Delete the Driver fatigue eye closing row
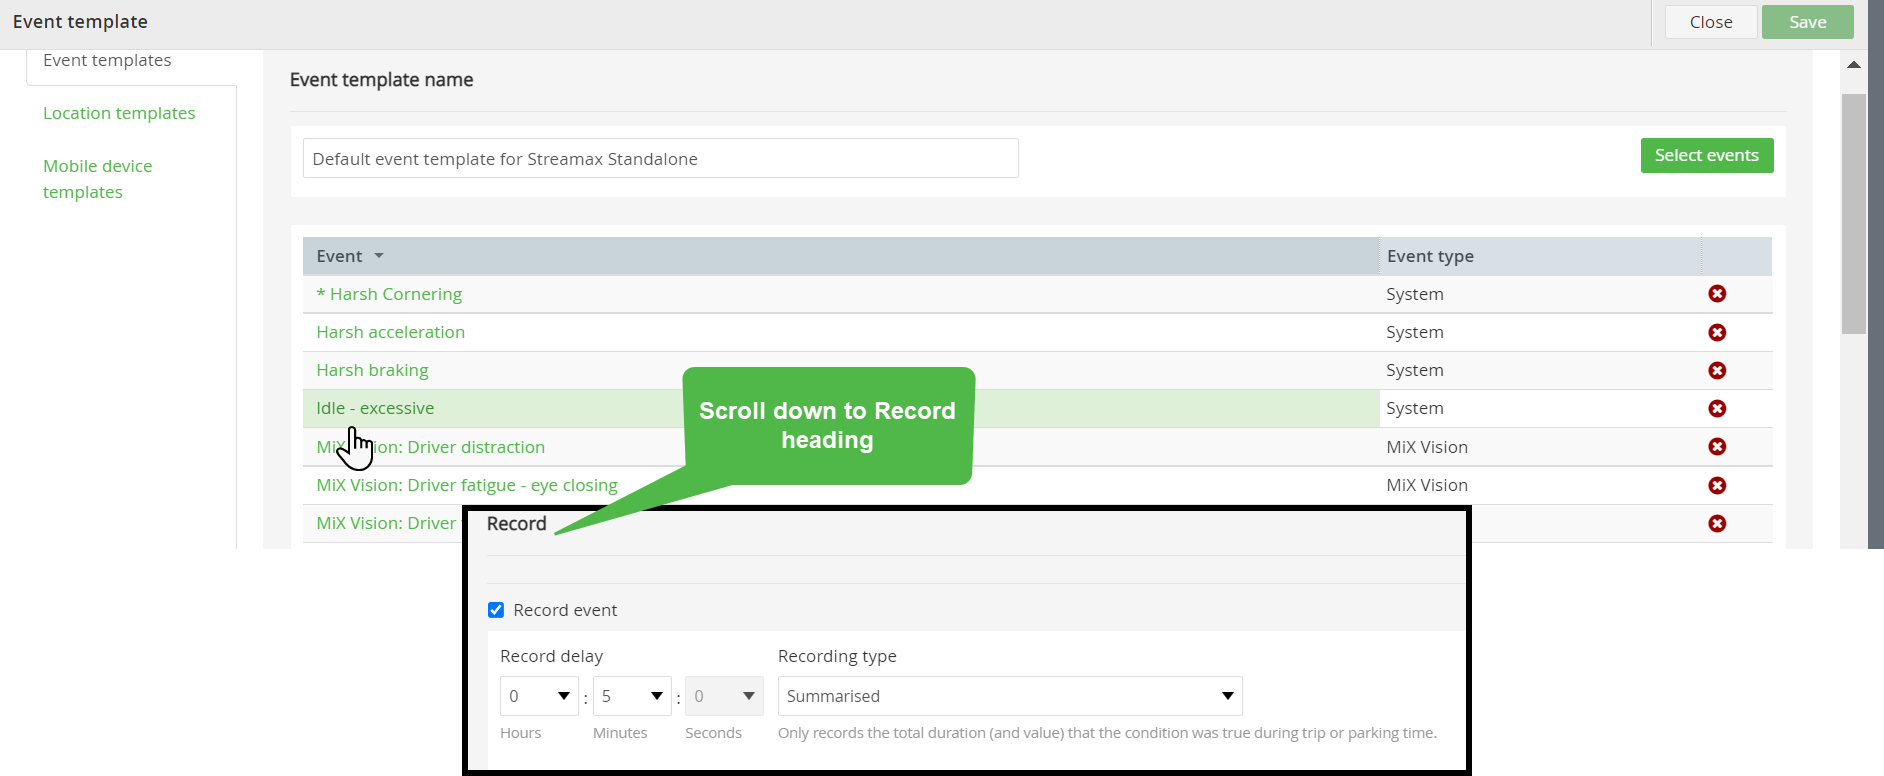The height and width of the screenshot is (776, 1884). click(1717, 485)
